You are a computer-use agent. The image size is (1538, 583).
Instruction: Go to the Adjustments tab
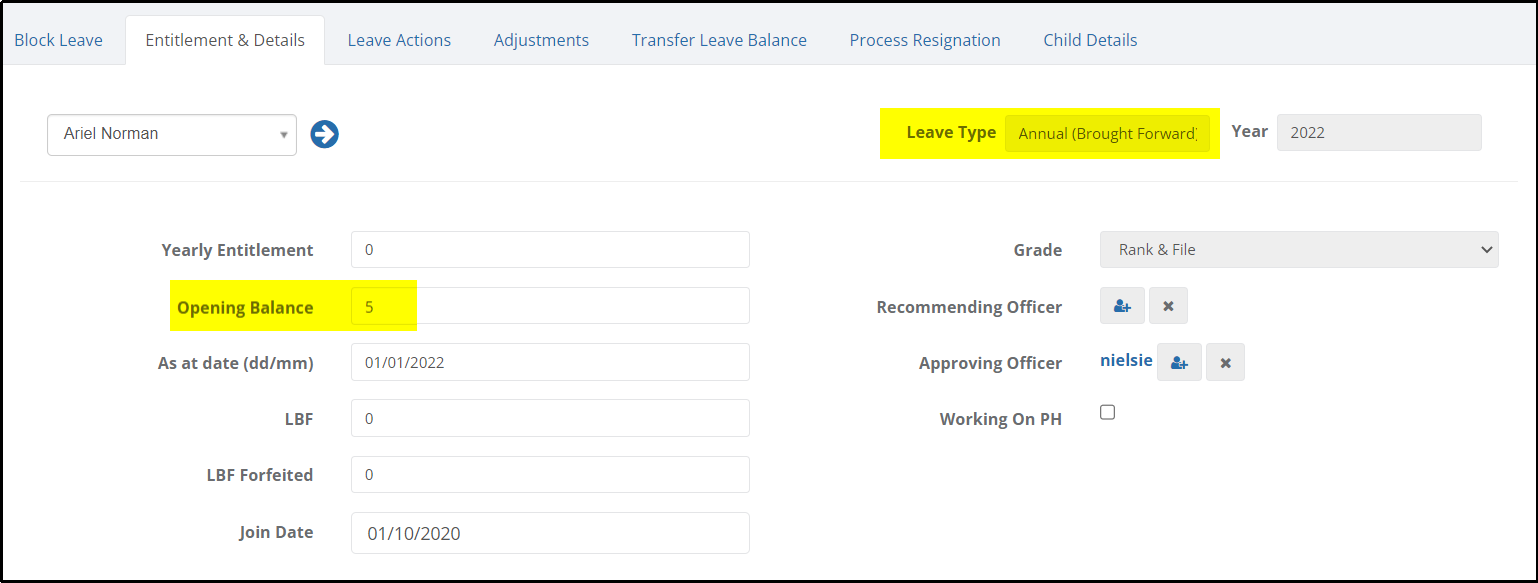(541, 40)
